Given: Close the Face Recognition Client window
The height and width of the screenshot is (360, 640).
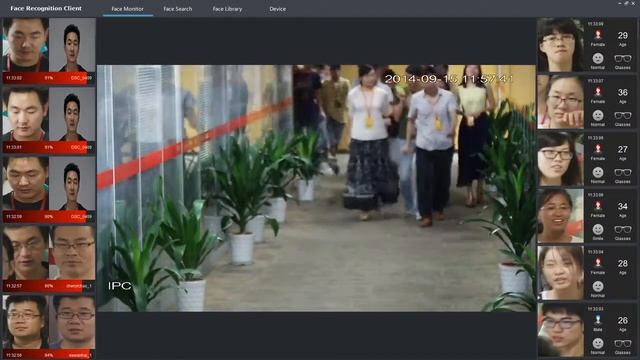Looking at the screenshot, I should pyautogui.click(x=634, y=3).
